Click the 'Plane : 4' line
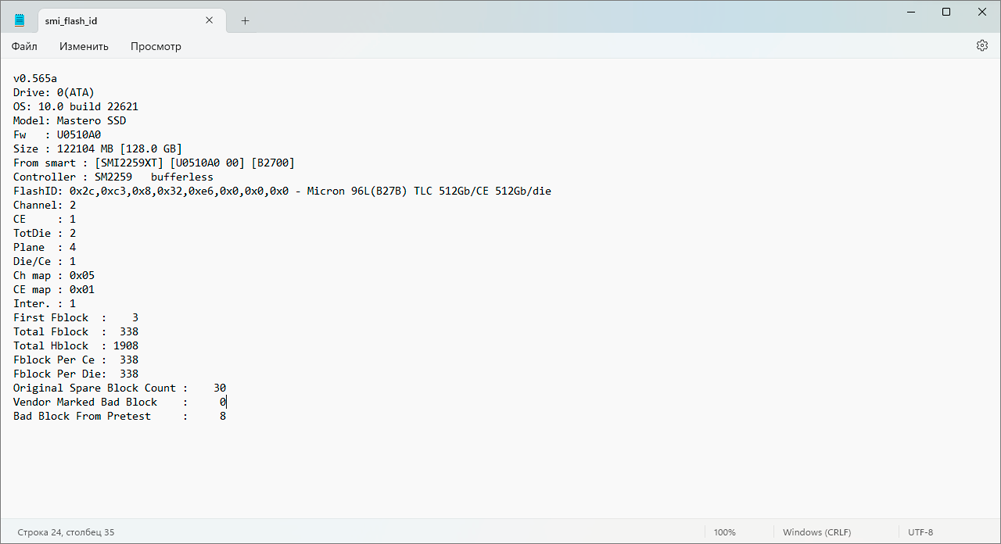Viewport: 1001px width, 544px height. pyautogui.click(x=45, y=247)
